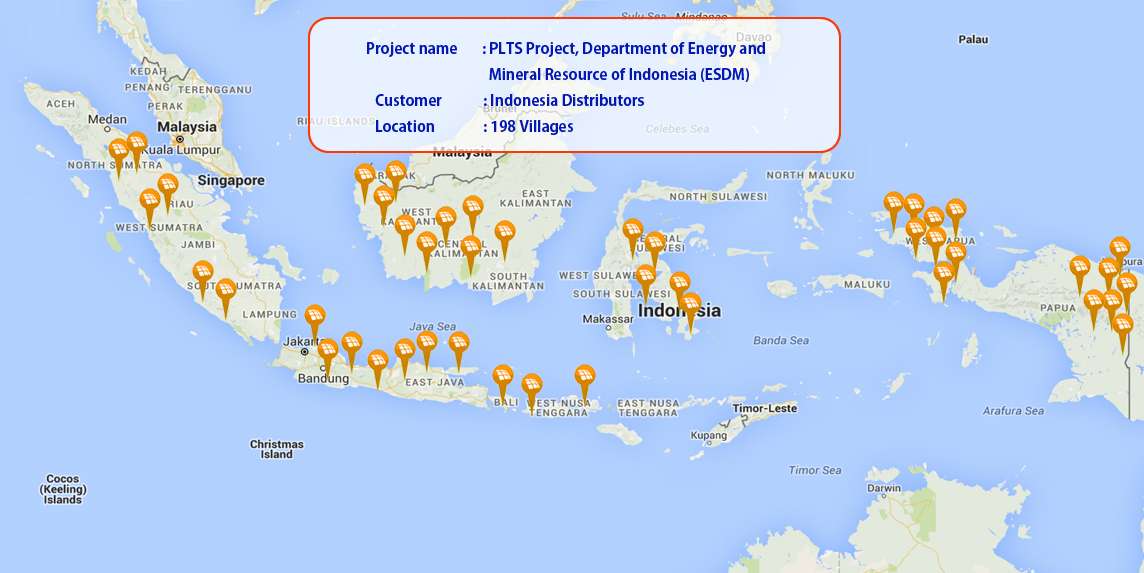This screenshot has height=573, width=1144.
Task: Select the solar pin over the South Sumatra label
Action: [x=203, y=274]
